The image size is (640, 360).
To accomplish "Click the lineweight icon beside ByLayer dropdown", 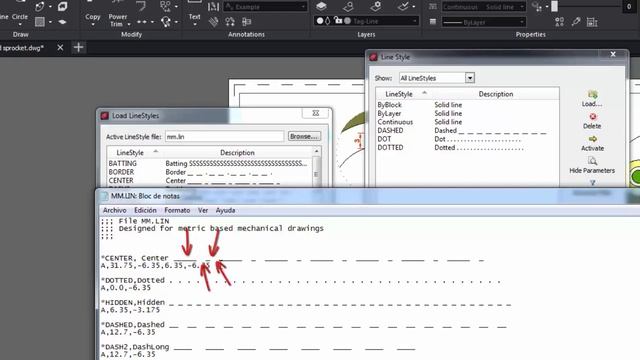I will 433,22.
